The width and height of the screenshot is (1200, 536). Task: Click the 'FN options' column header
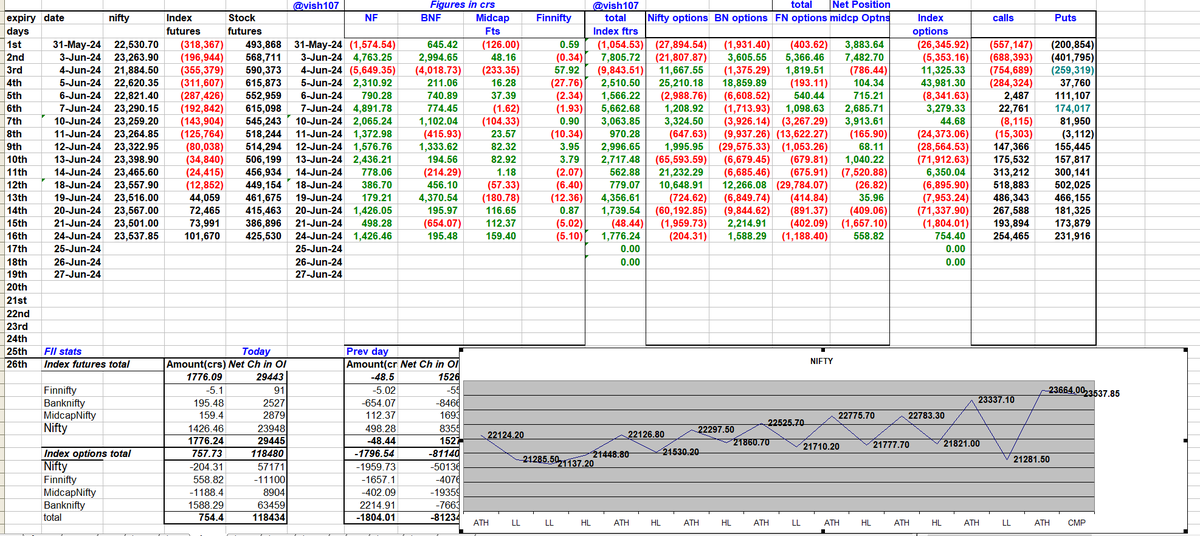tap(801, 18)
